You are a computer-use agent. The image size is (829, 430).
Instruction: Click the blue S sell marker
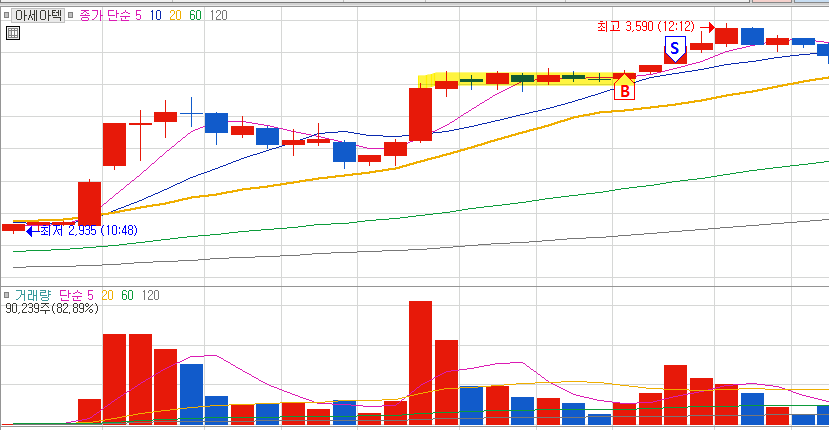click(x=675, y=49)
